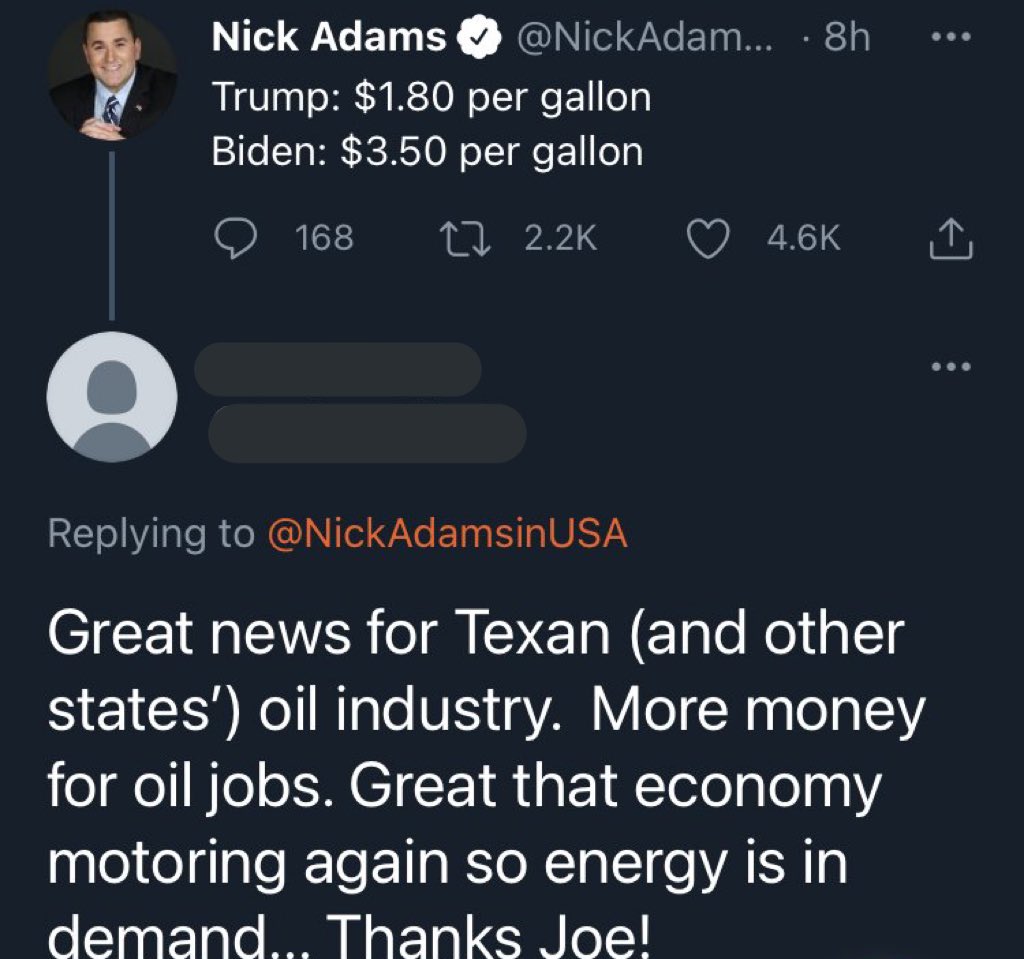
Task: Open the 2.2K retweets count
Action: point(561,238)
